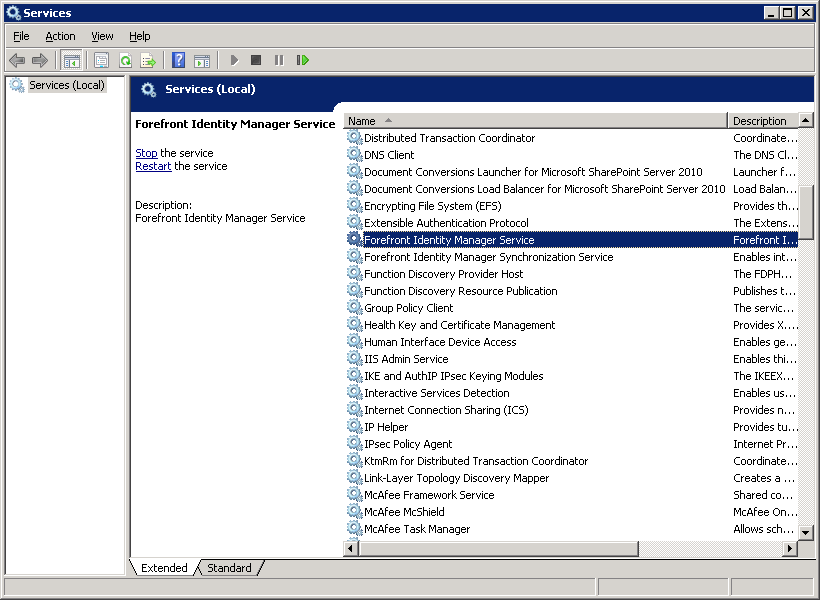Sort by the Name column header
Screen dimensions: 820x600
point(535,121)
